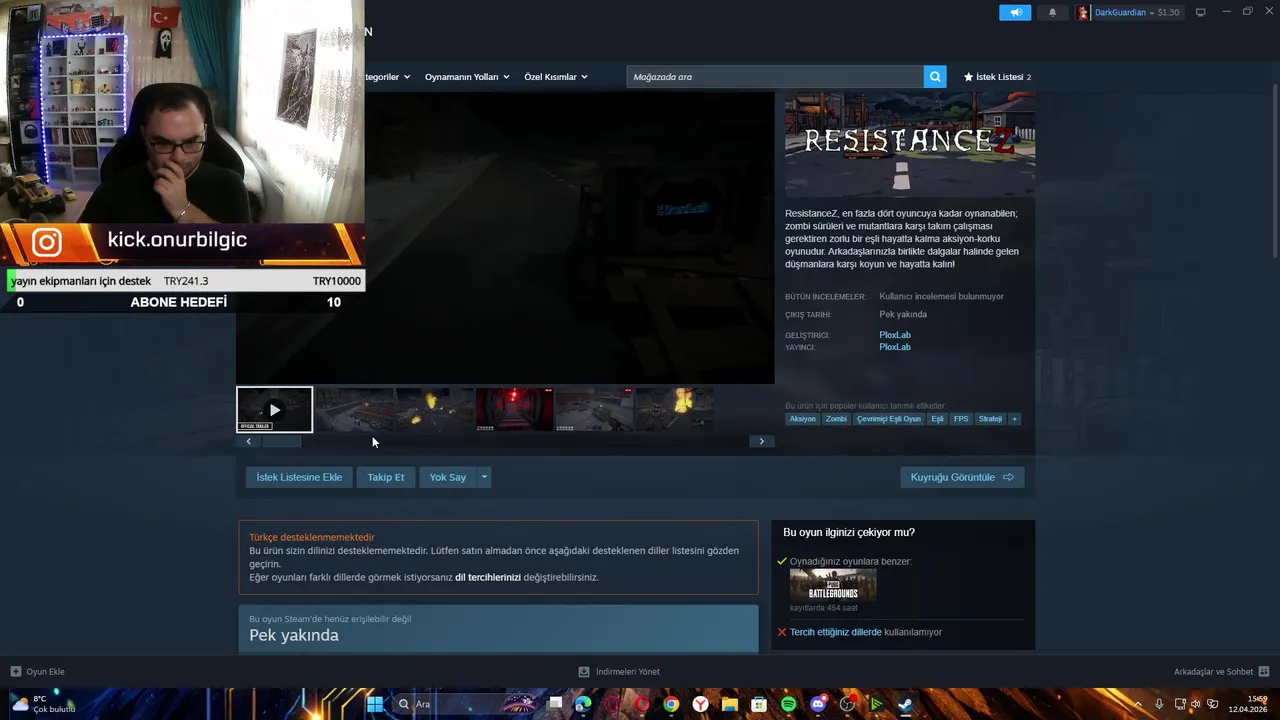Select the Eşli tag
Viewport: 1280px width, 720px height.
tap(938, 419)
